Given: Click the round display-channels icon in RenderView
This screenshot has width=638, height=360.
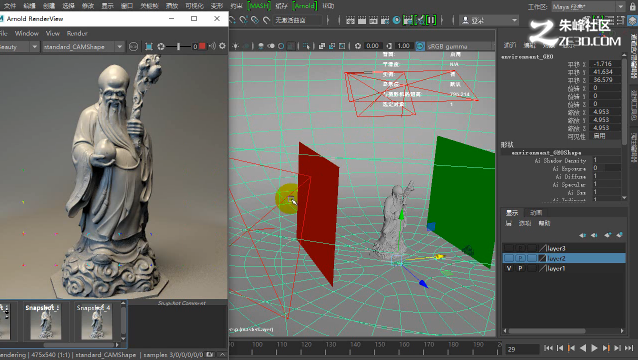Looking at the screenshot, I should (x=133, y=47).
